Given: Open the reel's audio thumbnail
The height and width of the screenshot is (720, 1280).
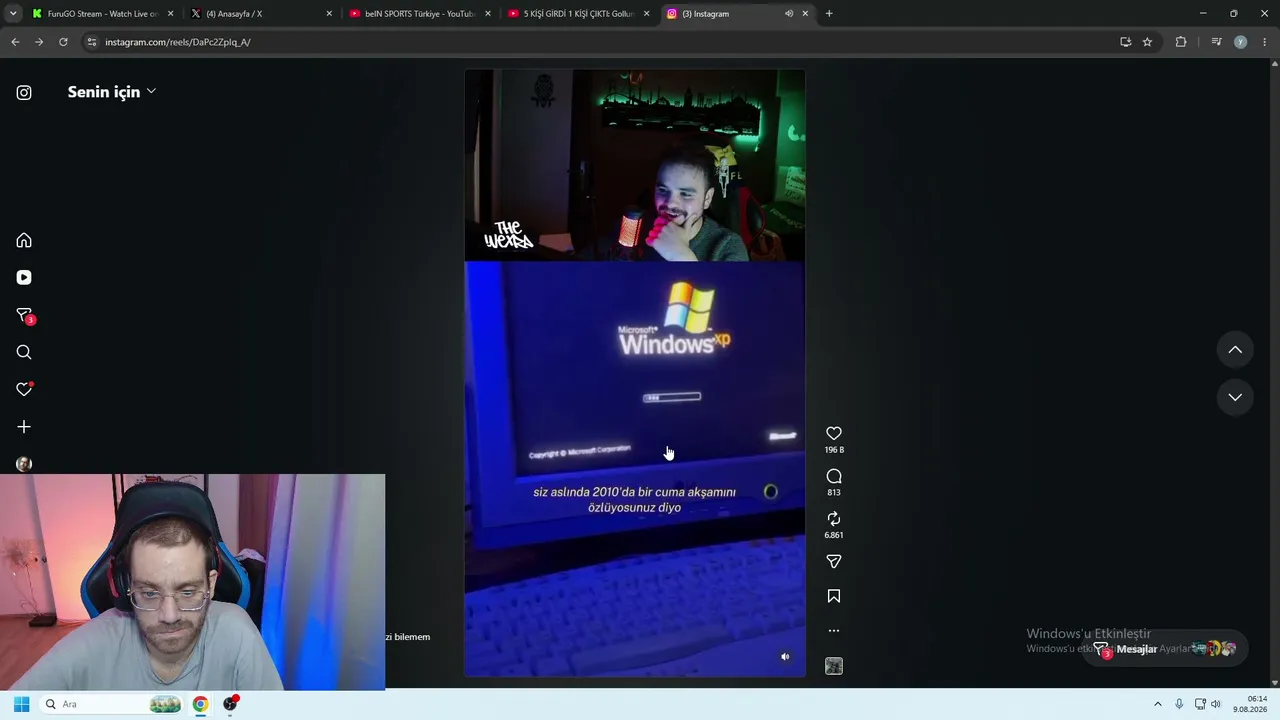Looking at the screenshot, I should (x=834, y=667).
